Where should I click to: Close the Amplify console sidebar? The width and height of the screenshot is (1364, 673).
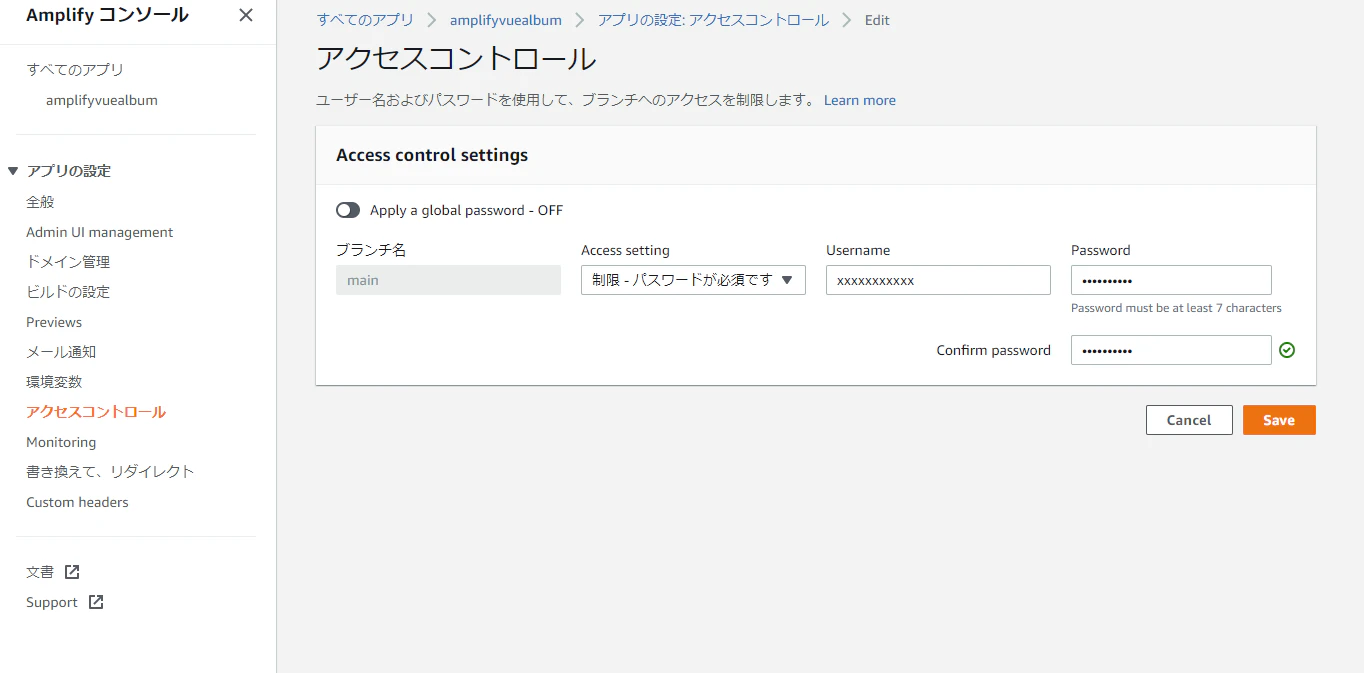pyautogui.click(x=246, y=15)
